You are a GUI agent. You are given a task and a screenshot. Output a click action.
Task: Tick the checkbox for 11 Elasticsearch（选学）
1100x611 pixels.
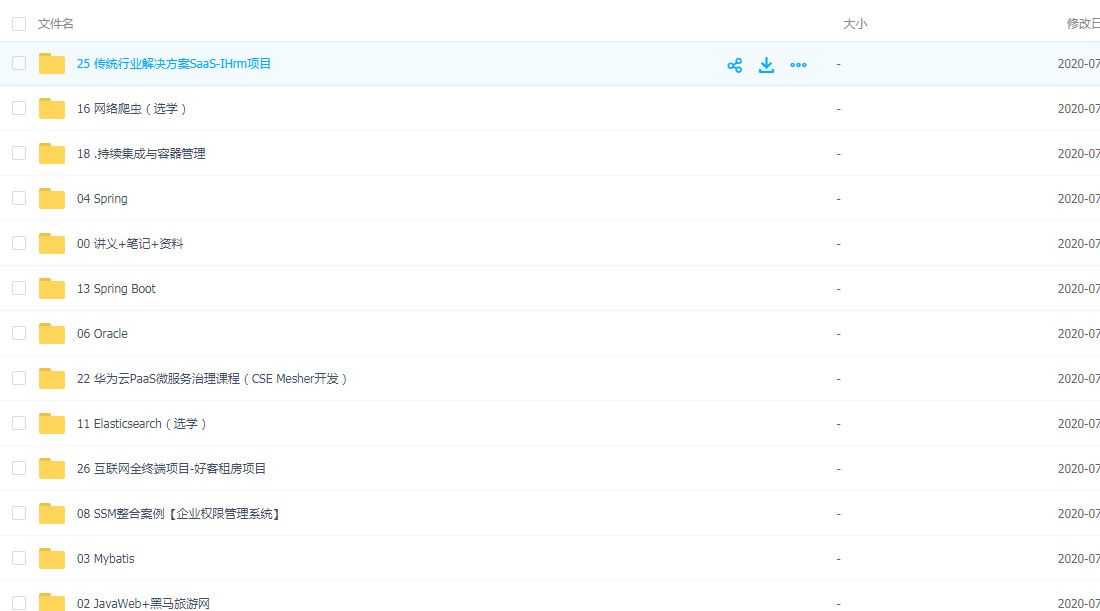pos(19,423)
